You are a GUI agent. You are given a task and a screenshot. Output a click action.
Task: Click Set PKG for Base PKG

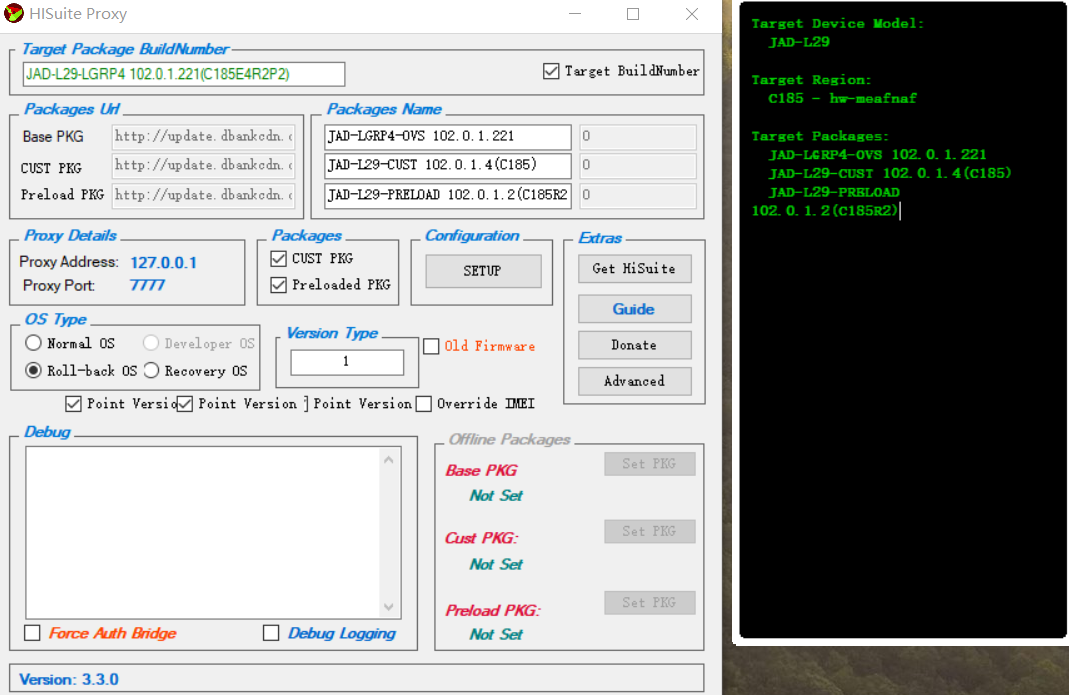[650, 464]
